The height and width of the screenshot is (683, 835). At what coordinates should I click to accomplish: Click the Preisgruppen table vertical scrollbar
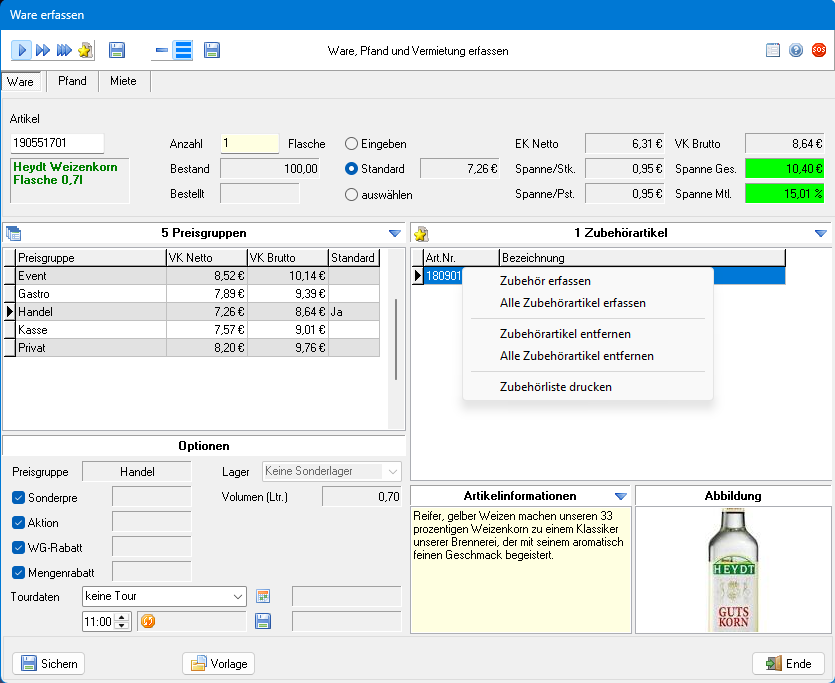(x=396, y=339)
